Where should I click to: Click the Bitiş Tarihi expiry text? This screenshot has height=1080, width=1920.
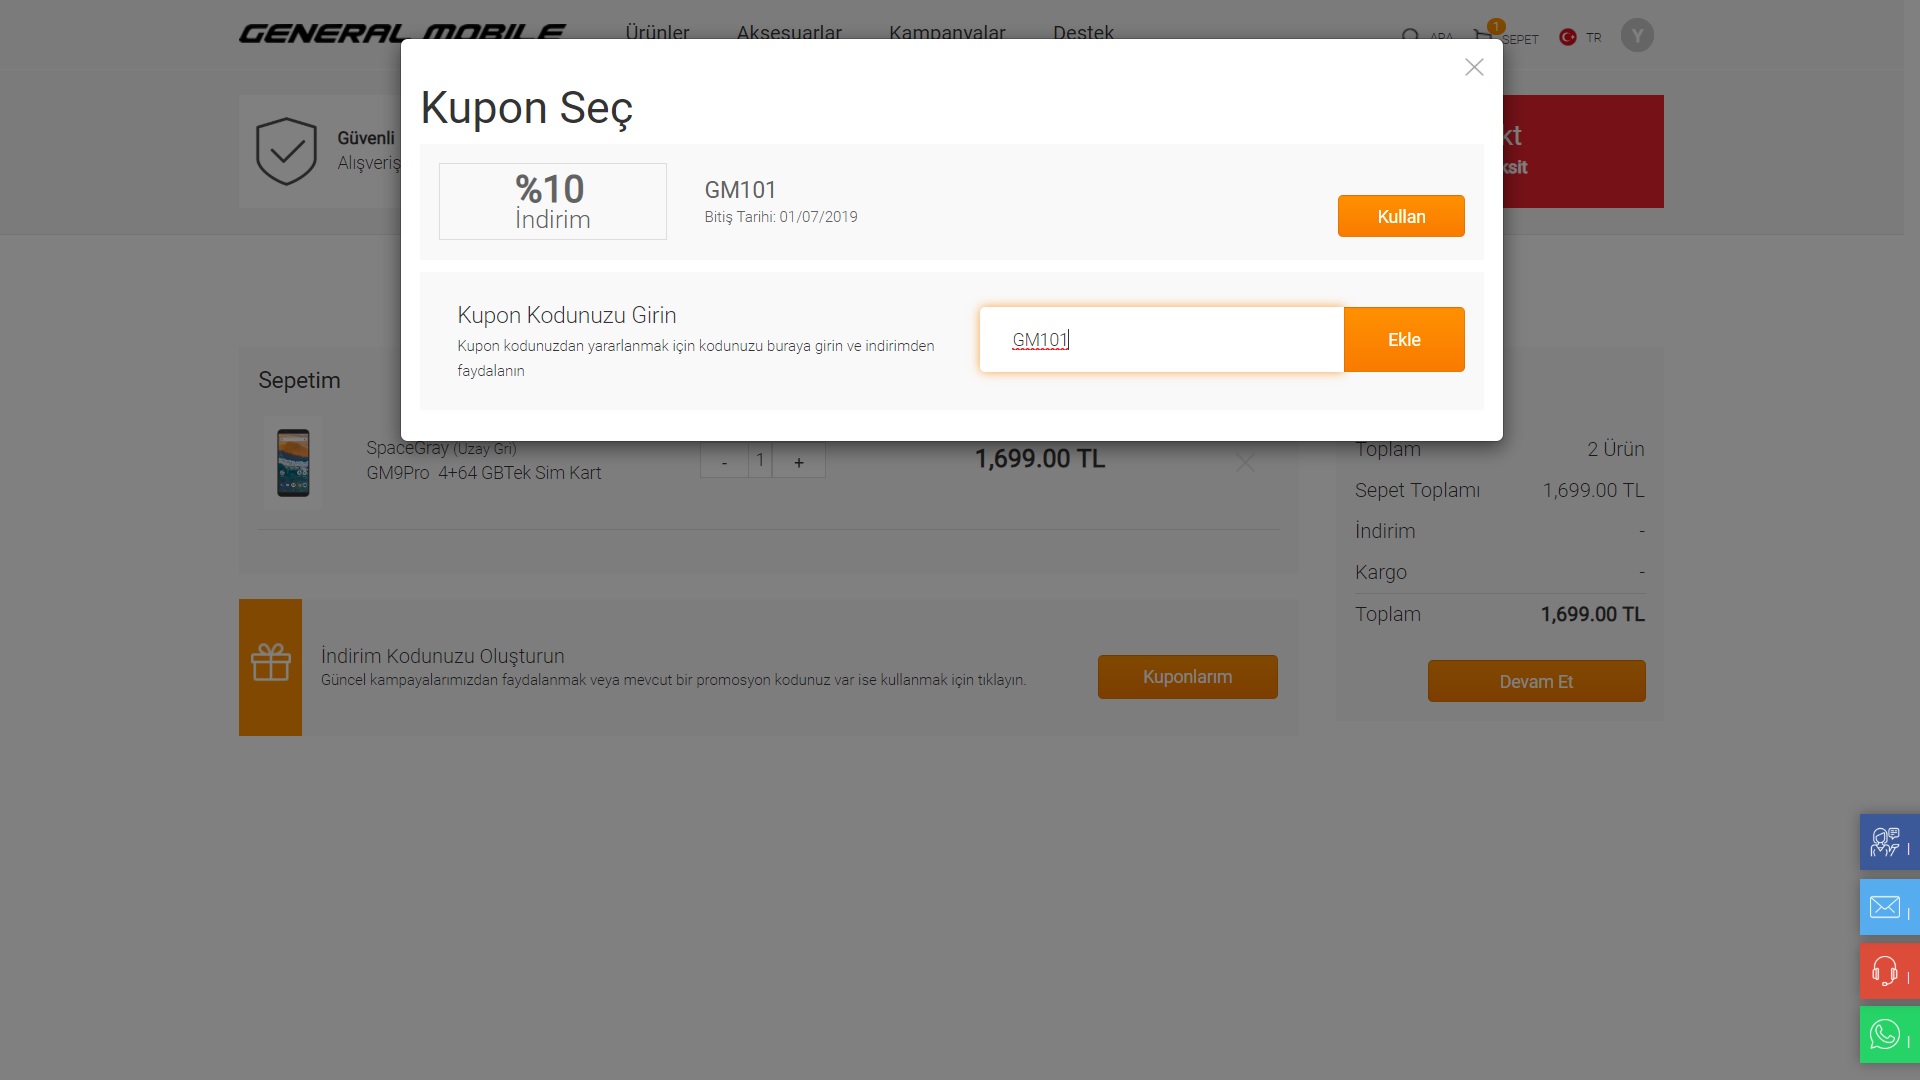coord(781,217)
